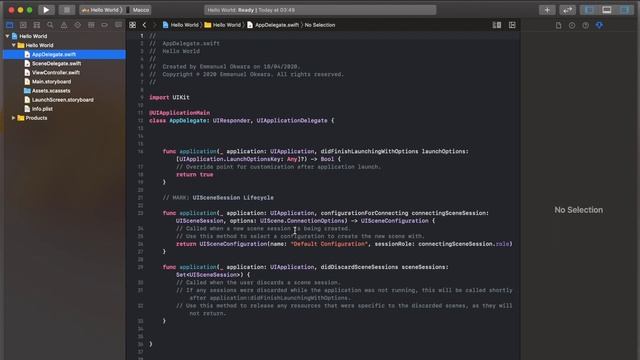Show the Test navigator
The image size is (640, 360).
coord(78,25)
